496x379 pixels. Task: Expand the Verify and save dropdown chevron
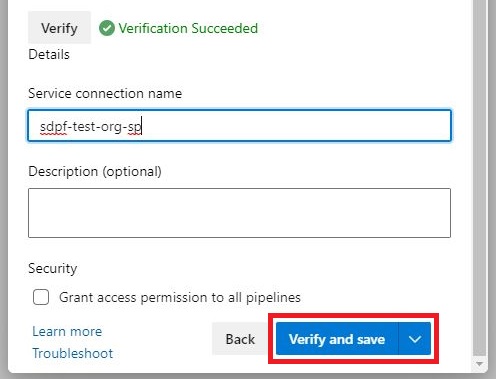click(414, 339)
